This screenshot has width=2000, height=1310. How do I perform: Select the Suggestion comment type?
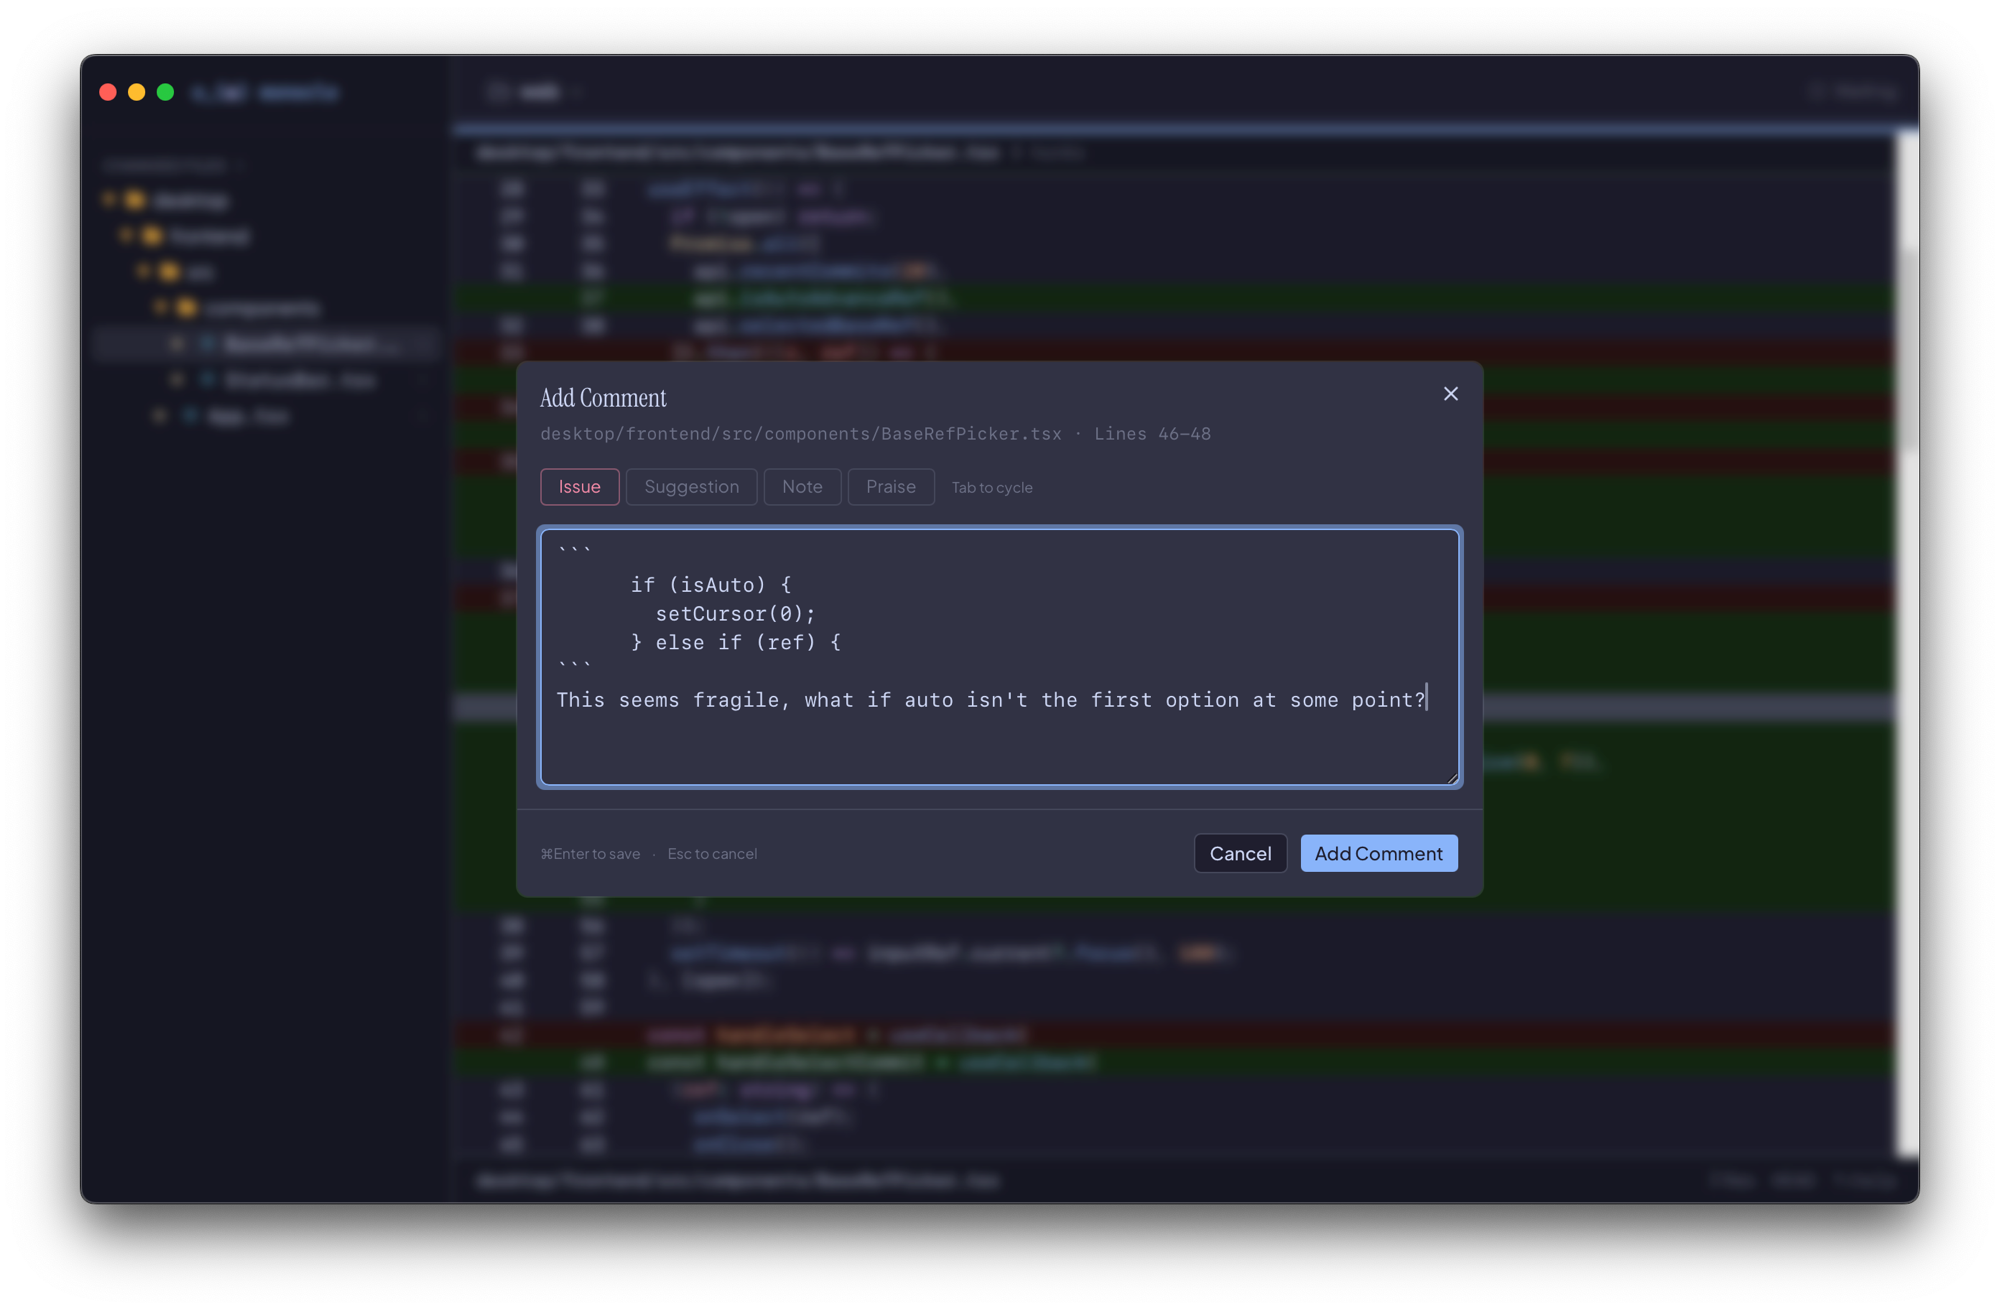[691, 487]
